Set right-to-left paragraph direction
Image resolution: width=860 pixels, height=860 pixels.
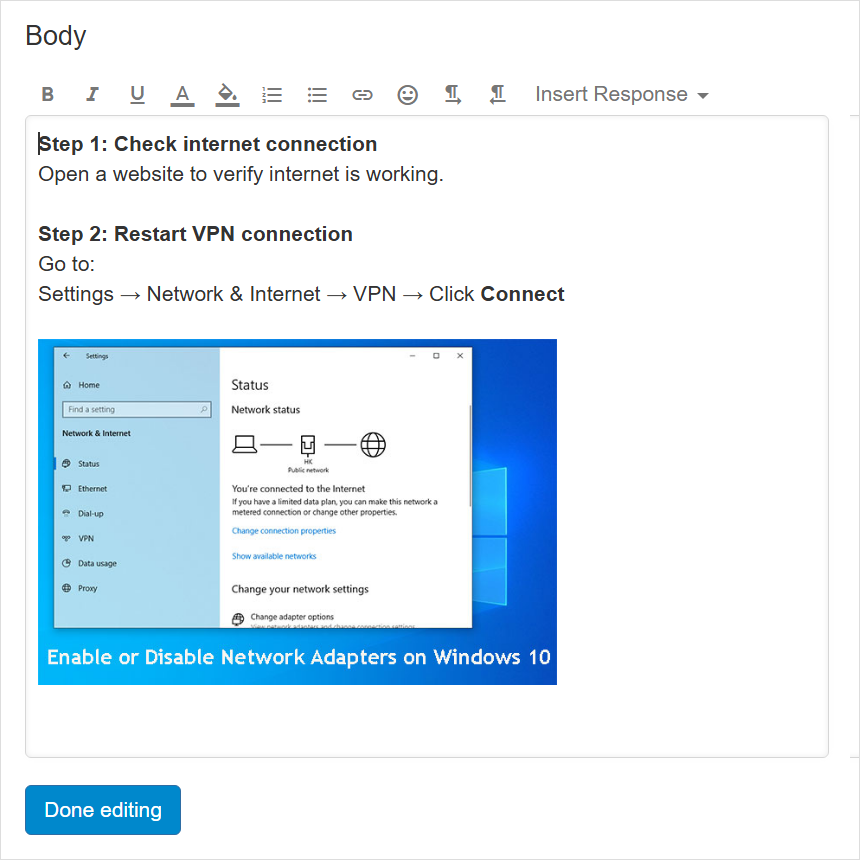point(497,94)
